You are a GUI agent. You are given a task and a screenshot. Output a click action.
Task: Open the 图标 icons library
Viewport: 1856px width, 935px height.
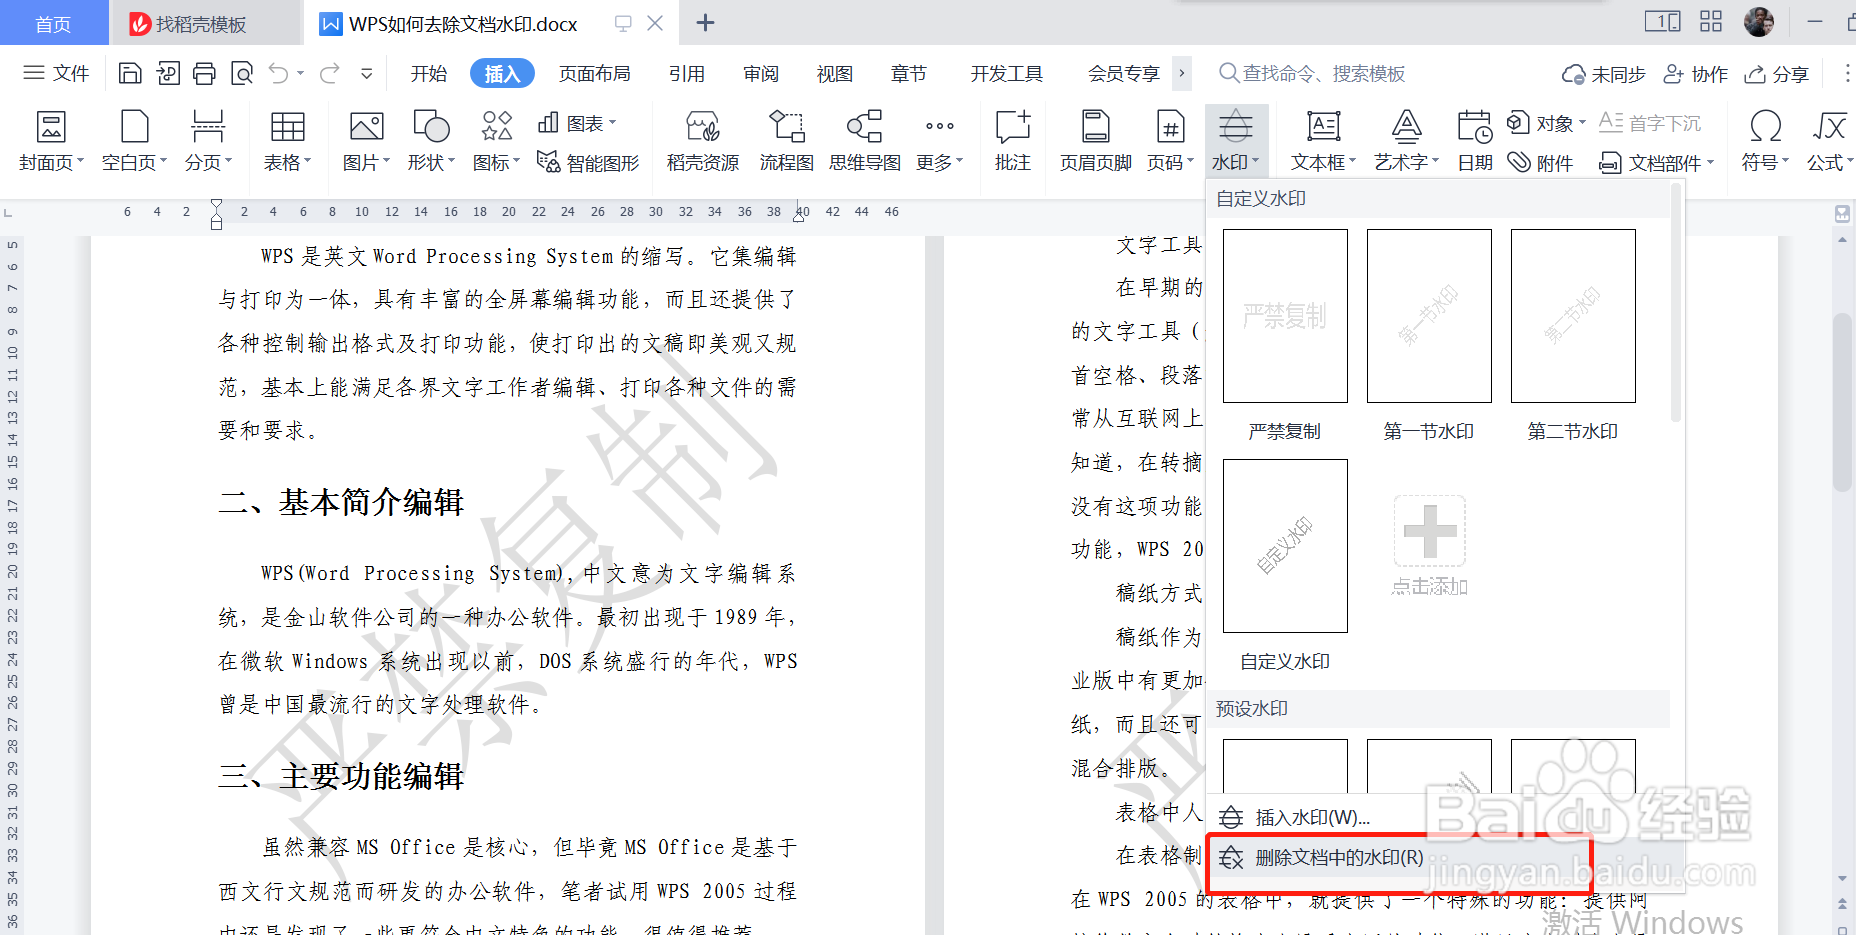point(496,141)
